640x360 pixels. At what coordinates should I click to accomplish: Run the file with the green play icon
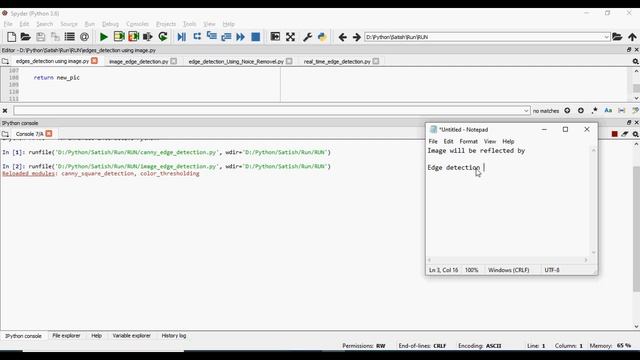point(104,37)
